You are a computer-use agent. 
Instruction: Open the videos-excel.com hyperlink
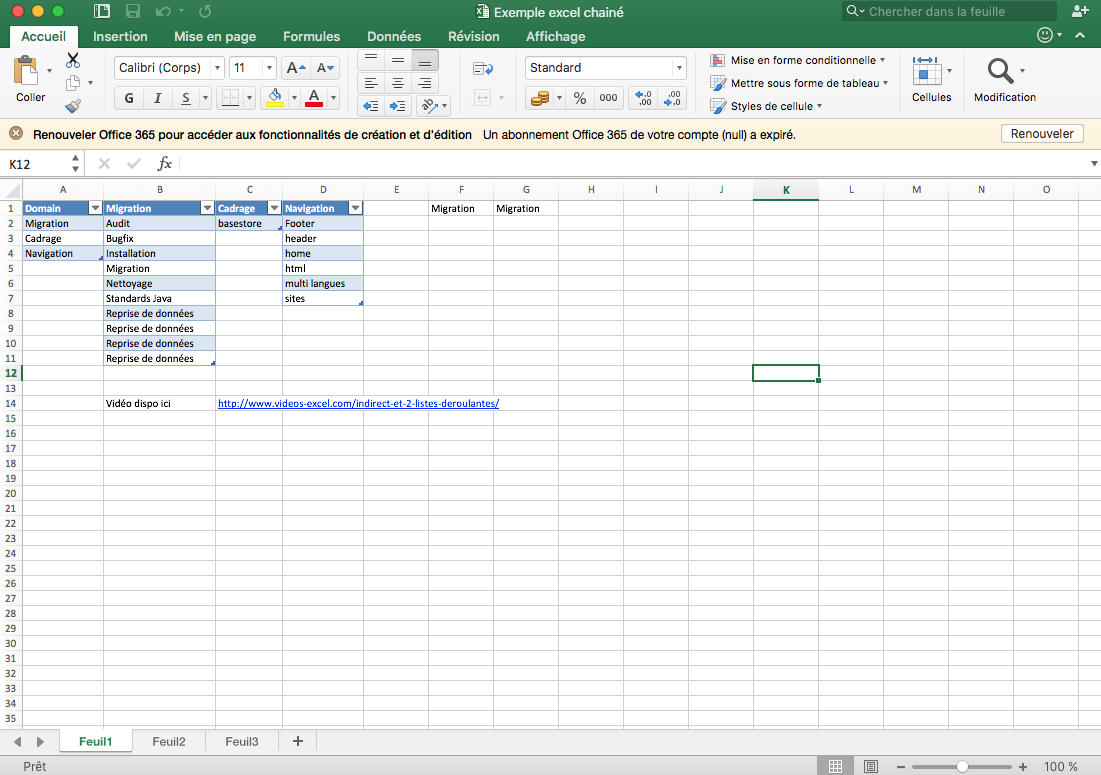358,404
